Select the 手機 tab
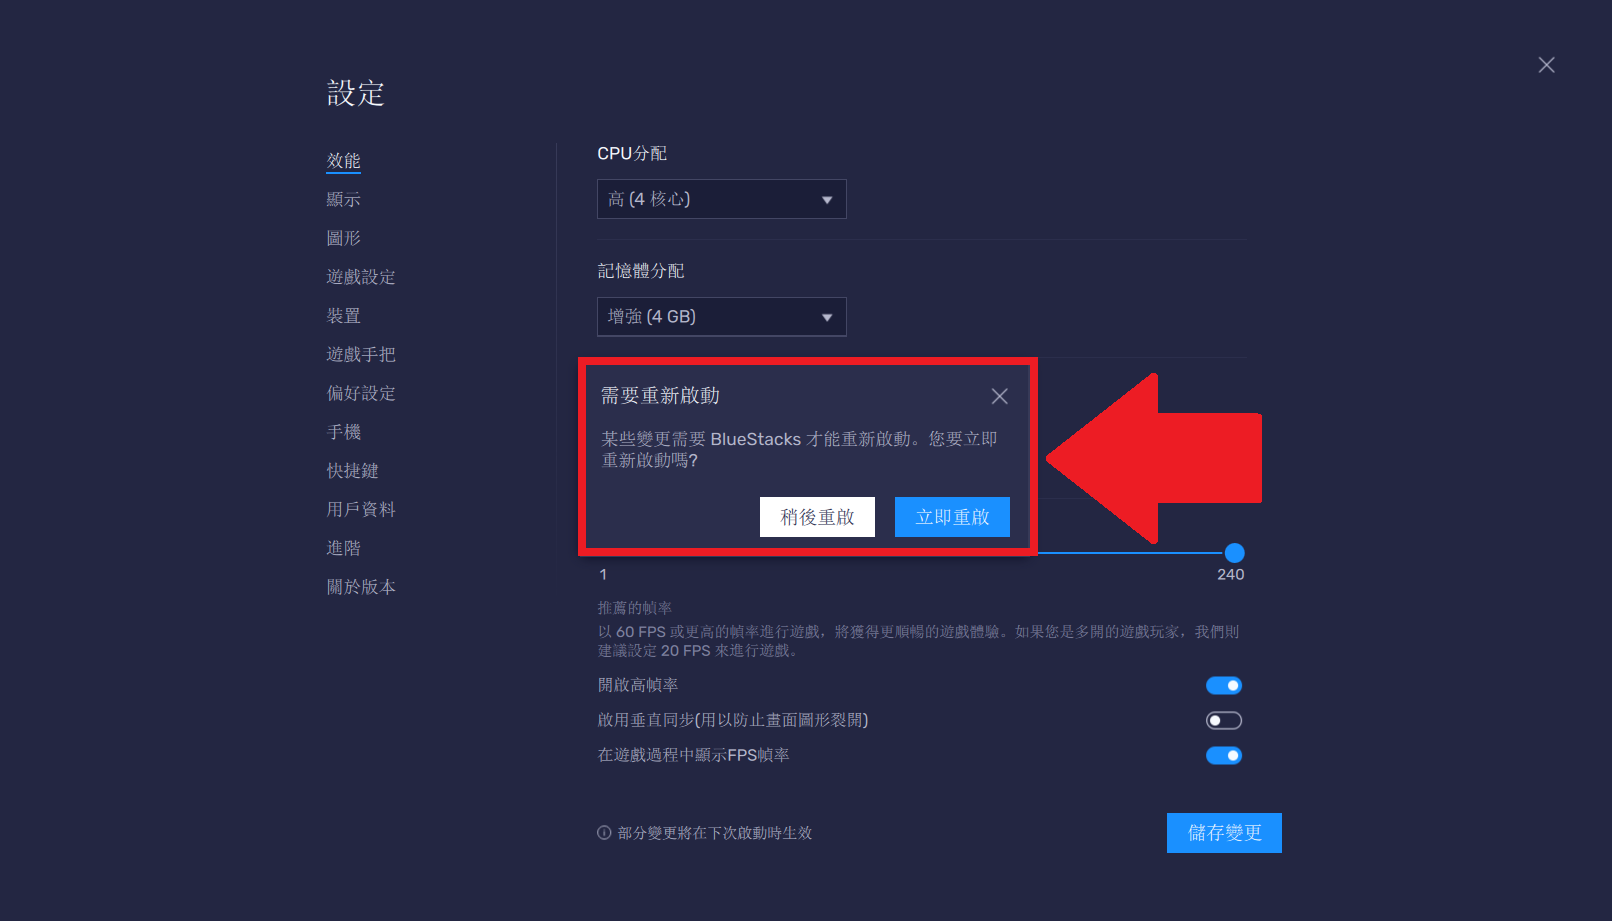Viewport: 1612px width, 921px height. [343, 432]
